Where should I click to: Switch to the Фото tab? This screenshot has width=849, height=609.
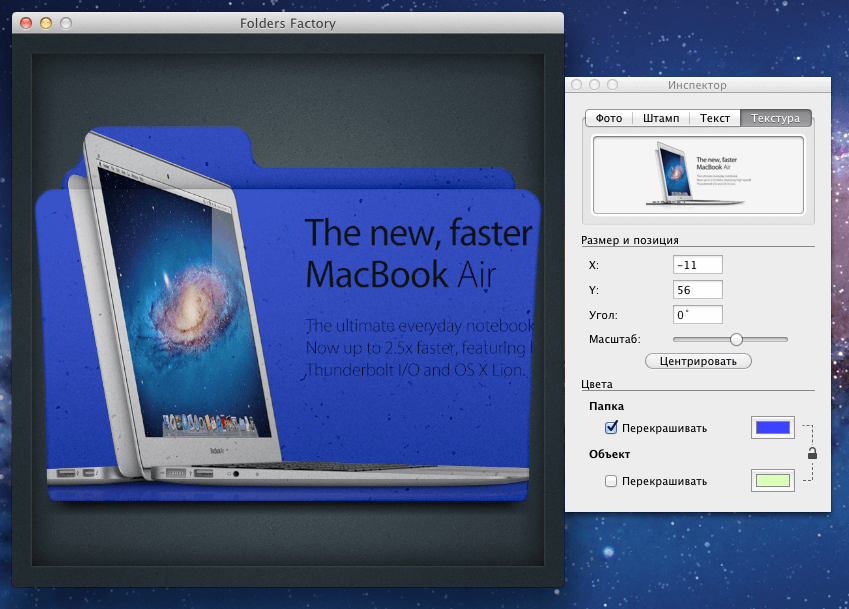click(x=609, y=117)
